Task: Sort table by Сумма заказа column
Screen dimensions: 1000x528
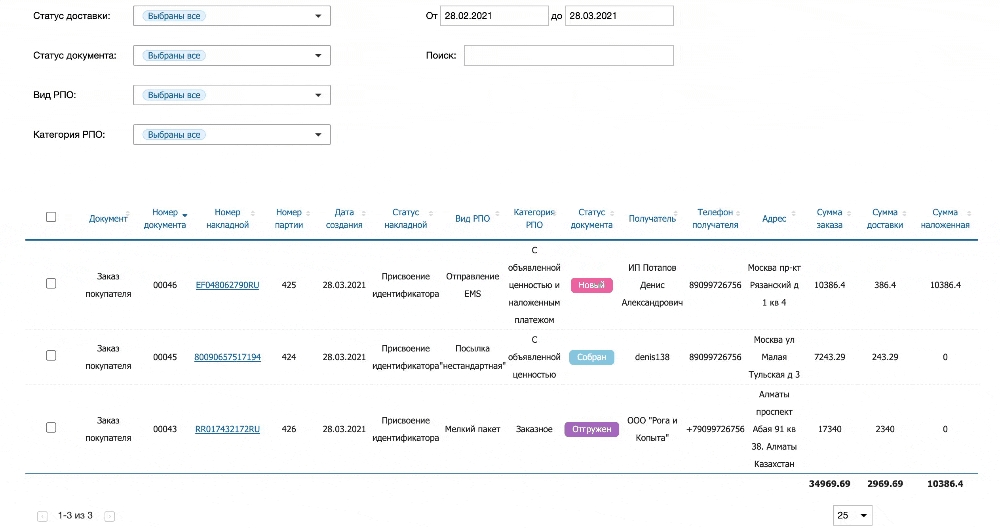Action: coord(829,219)
